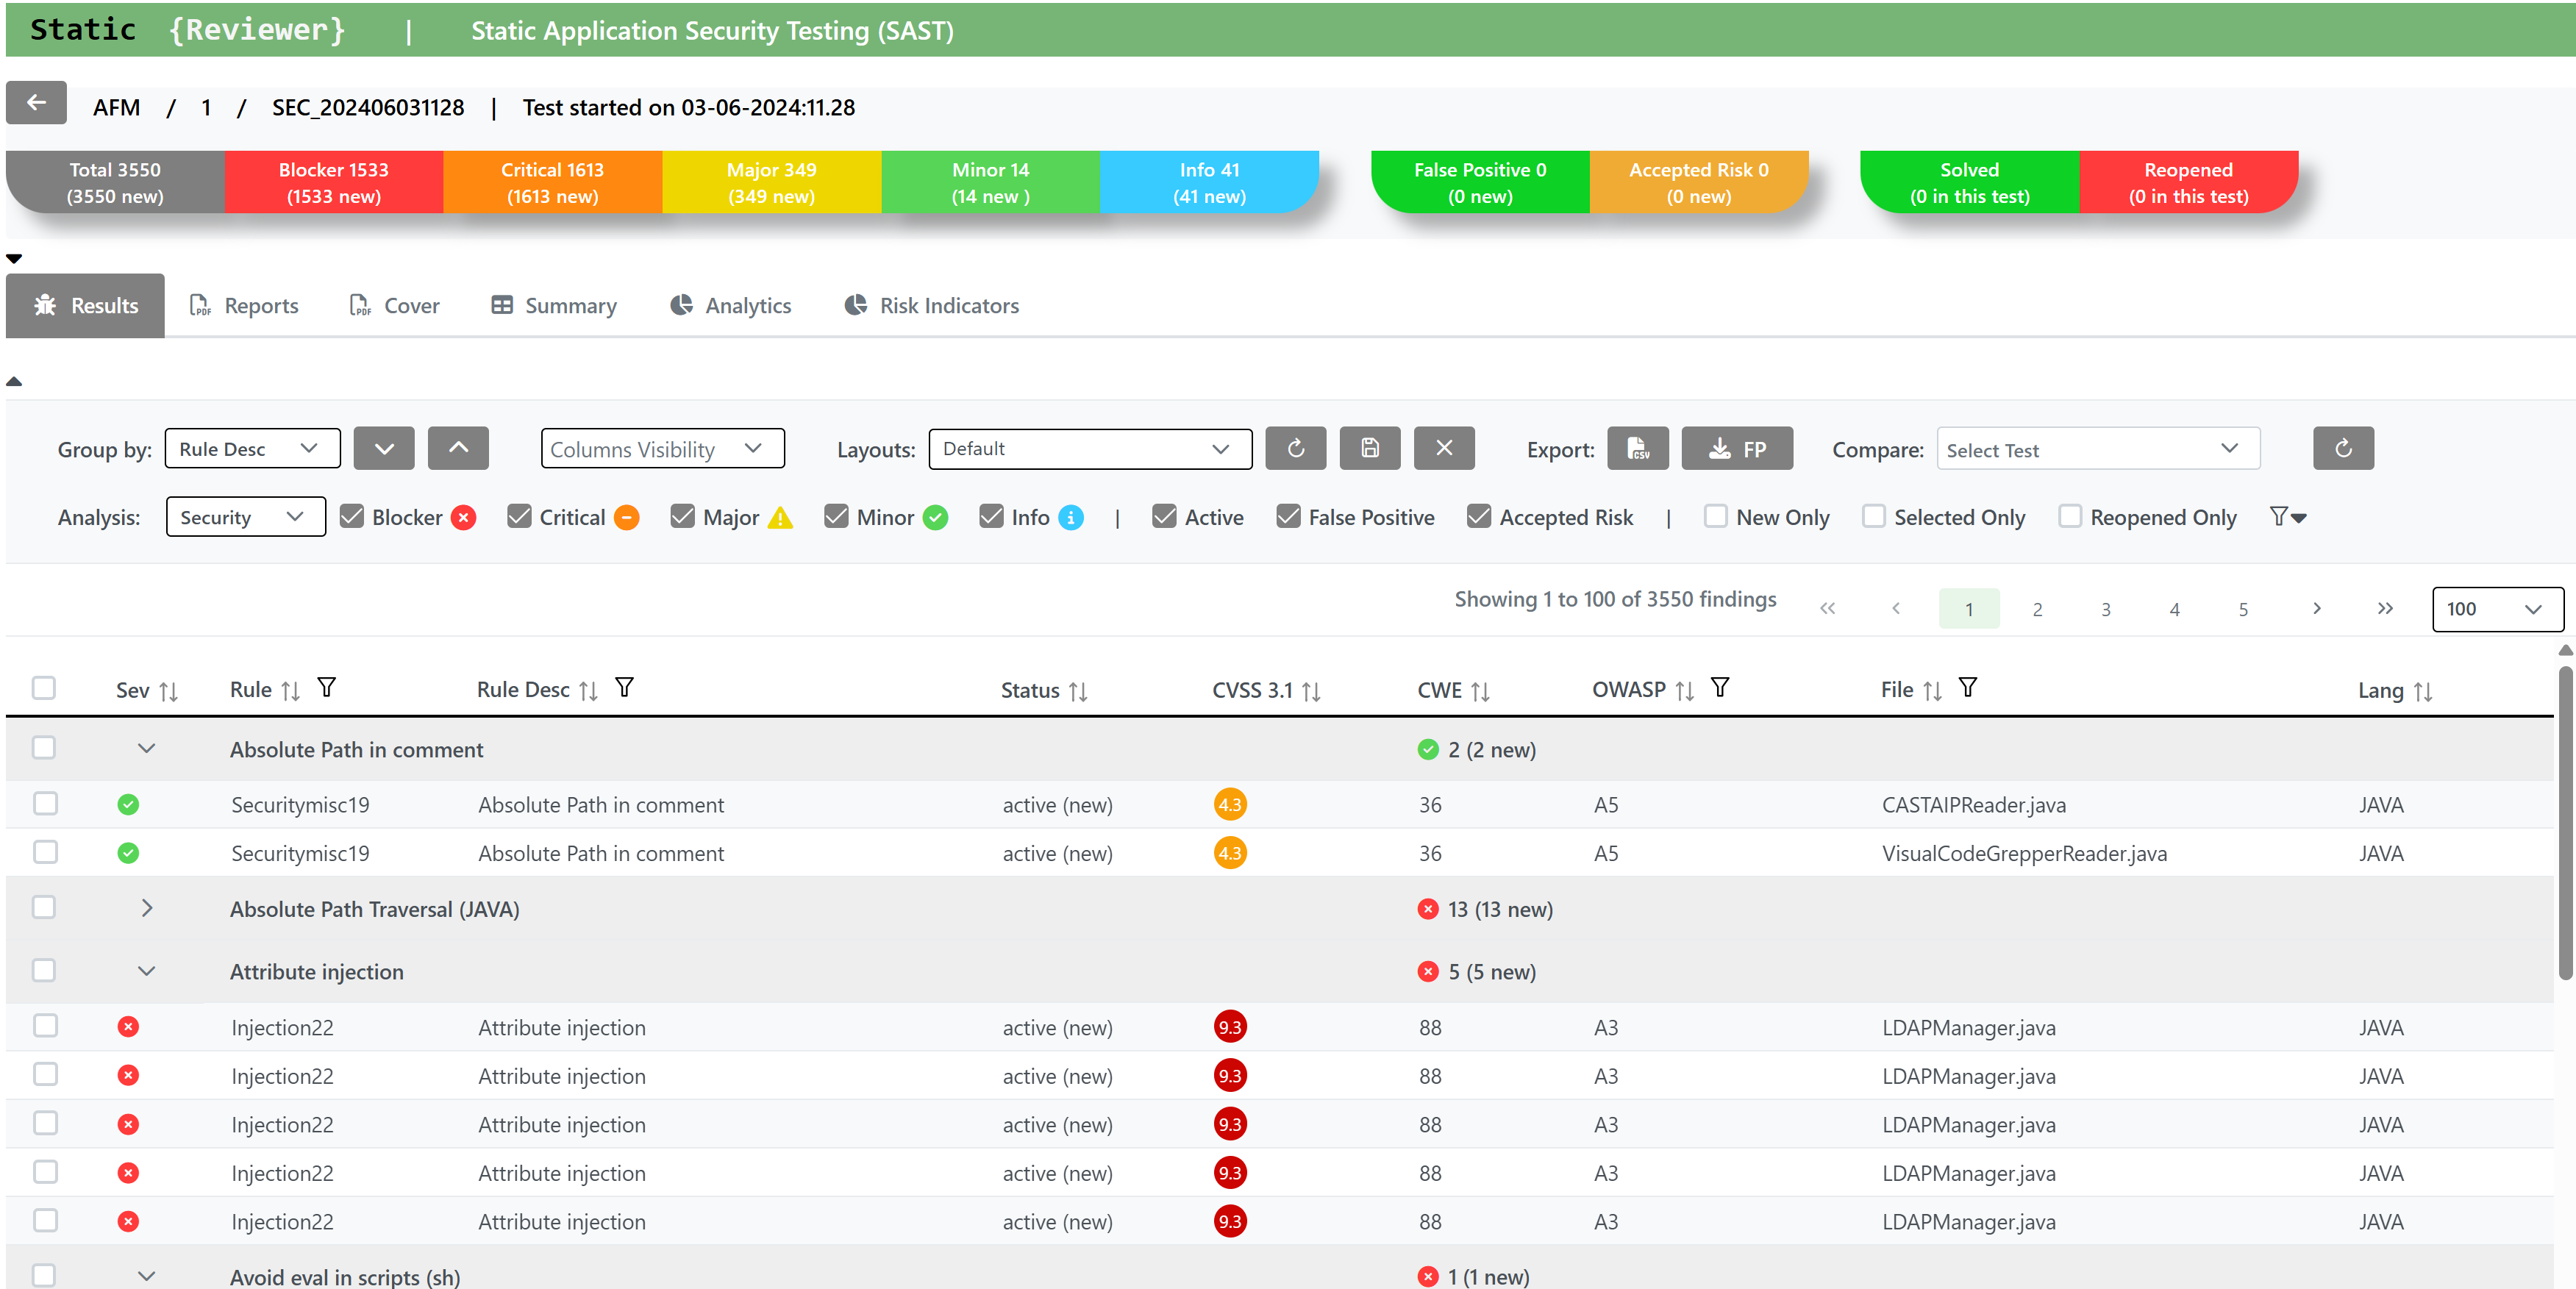Open the Rule column filter icon
Image resolution: width=2576 pixels, height=1289 pixels.
(x=326, y=688)
